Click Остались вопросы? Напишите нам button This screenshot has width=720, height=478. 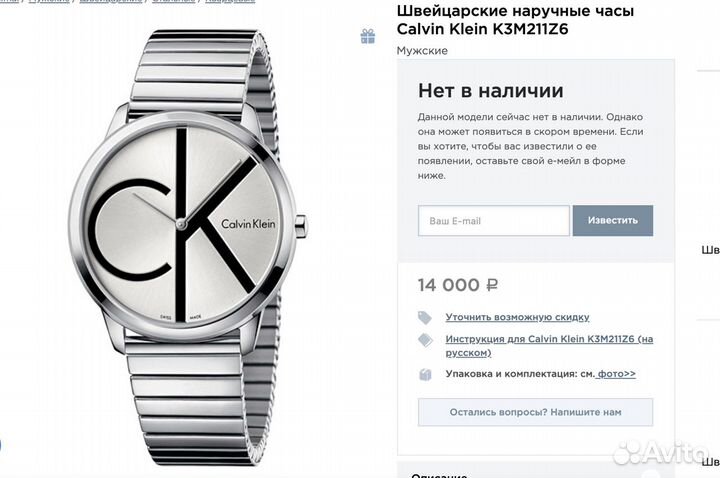(535, 412)
